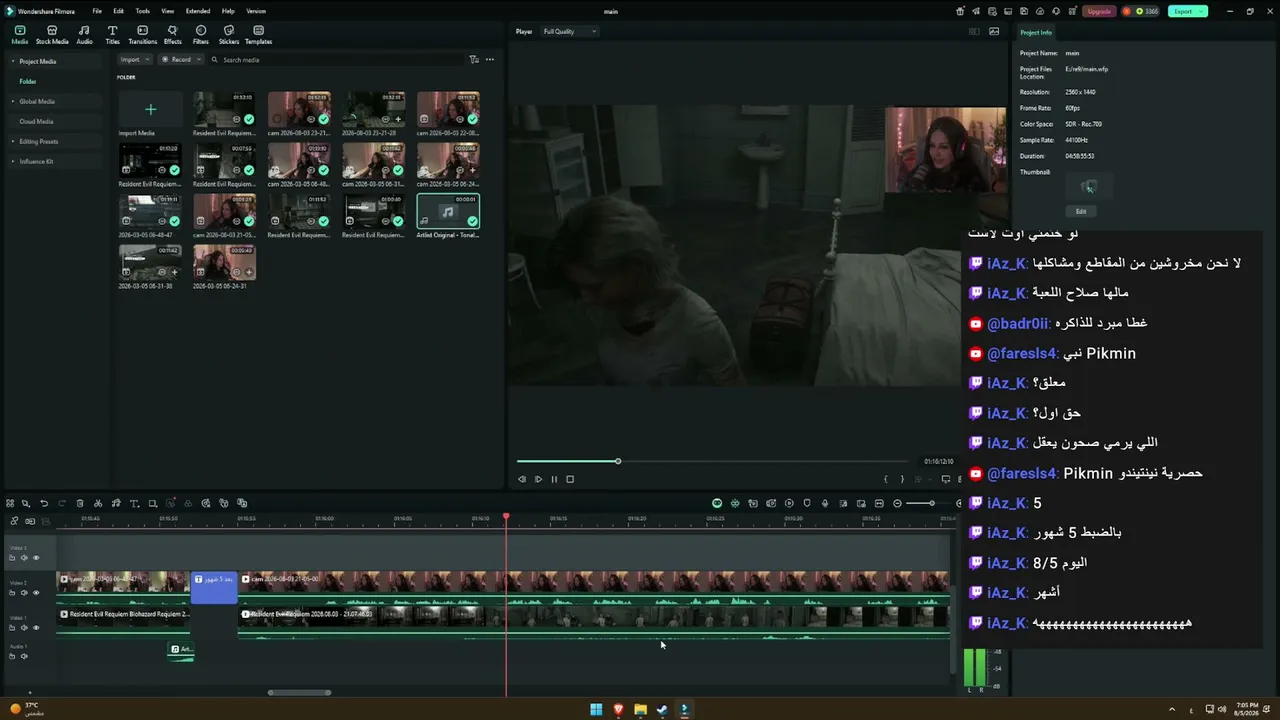1280x720 pixels.
Task: Choose the timeline selection tool icon
Action: click(26, 503)
